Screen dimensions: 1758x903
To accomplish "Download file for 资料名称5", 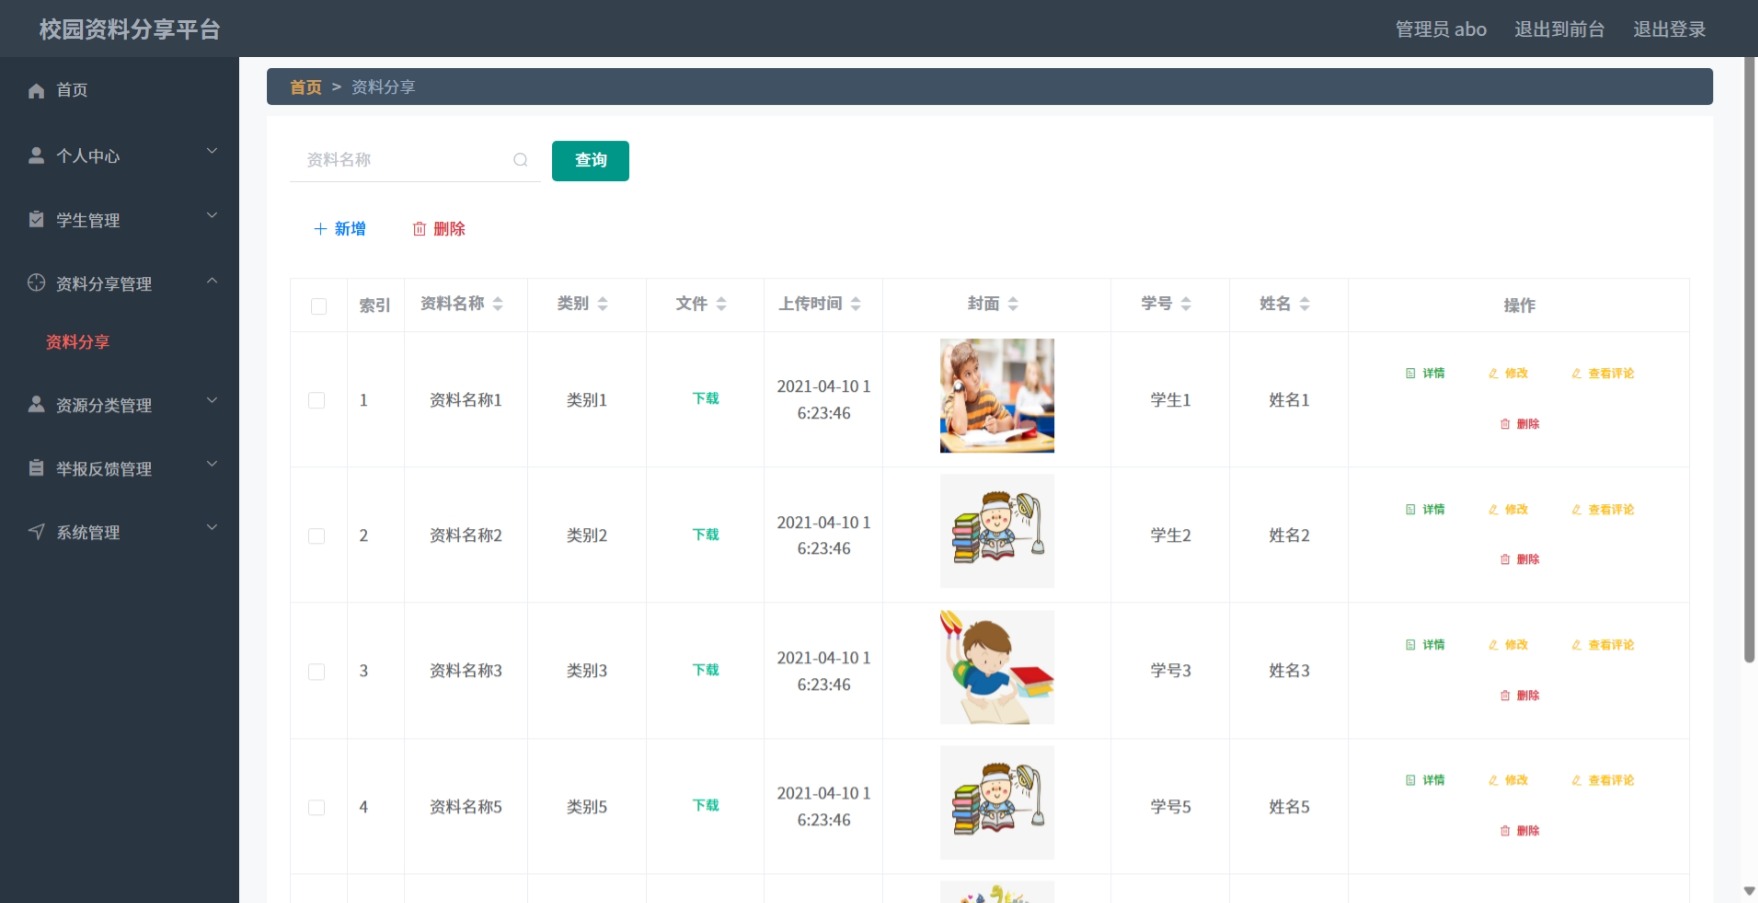I will pyautogui.click(x=706, y=805).
